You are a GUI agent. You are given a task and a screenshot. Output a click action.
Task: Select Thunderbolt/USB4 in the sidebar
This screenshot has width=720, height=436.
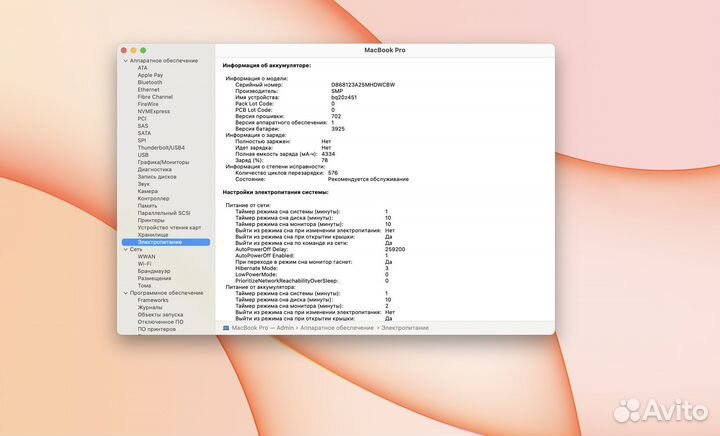click(161, 148)
